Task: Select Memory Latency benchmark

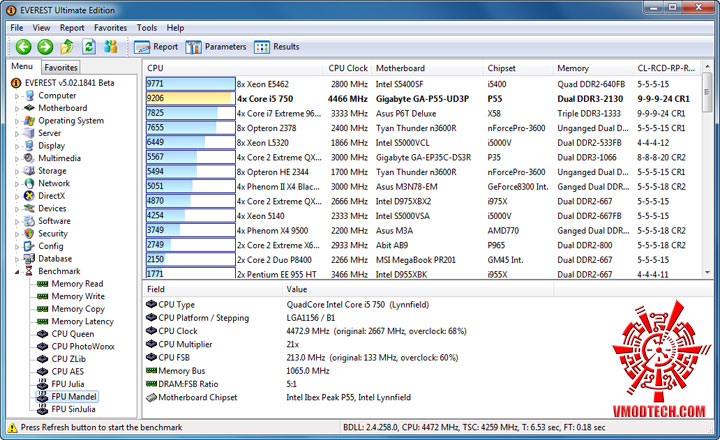Action: 82,322
